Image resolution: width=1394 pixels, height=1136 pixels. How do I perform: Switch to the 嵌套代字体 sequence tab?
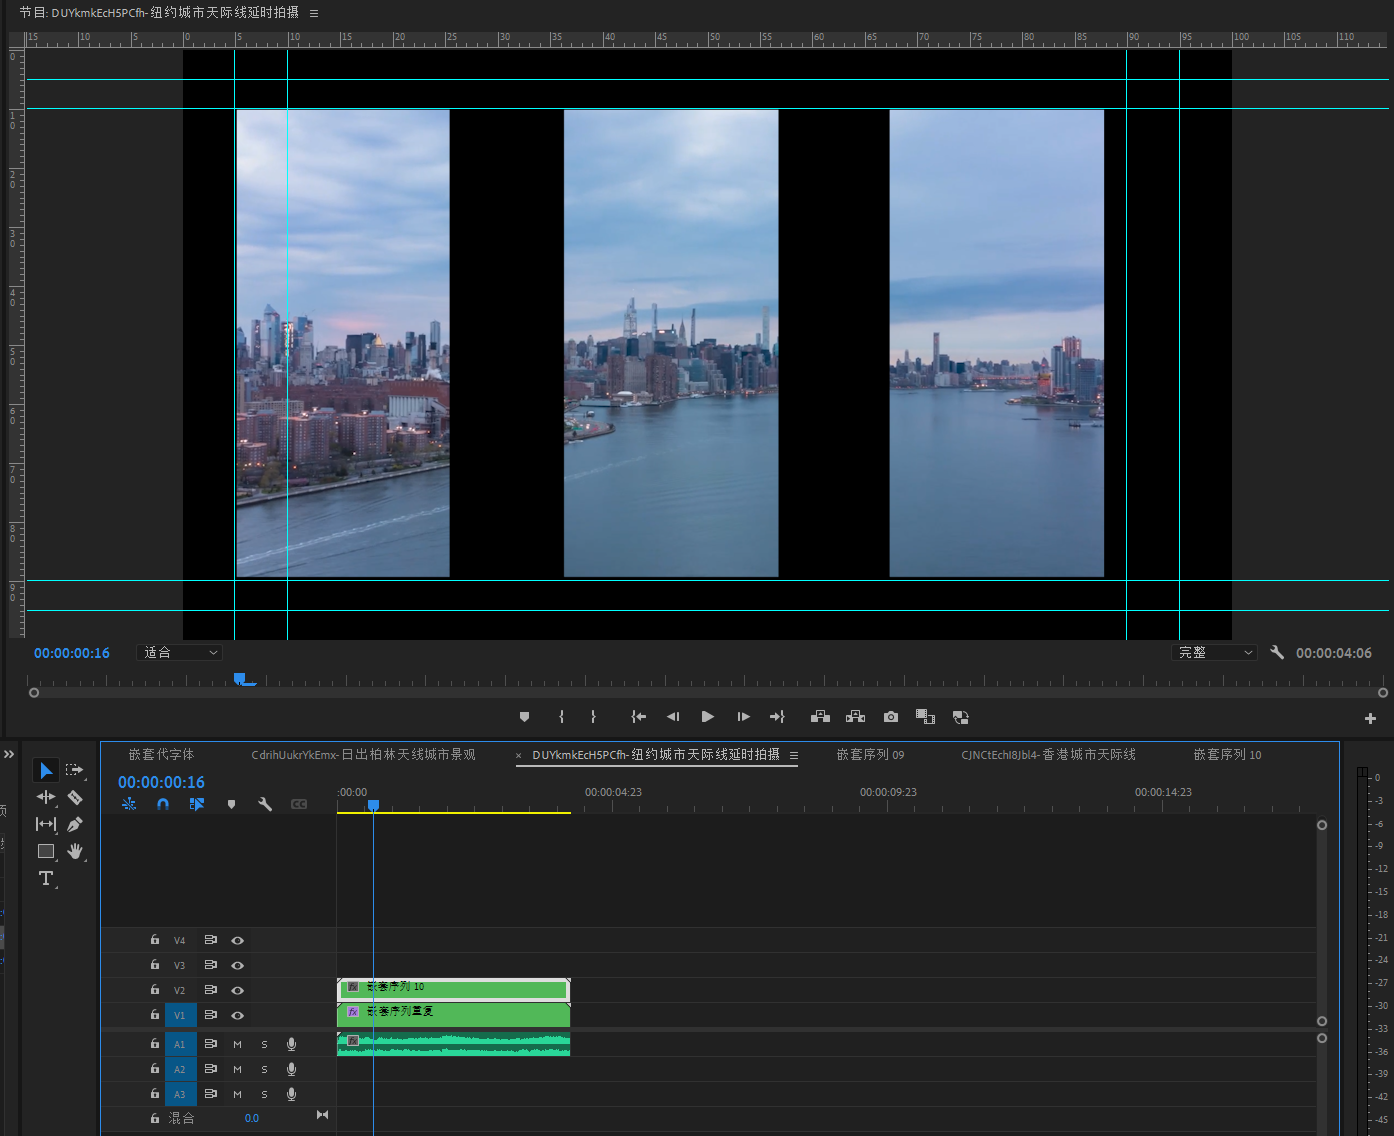pyautogui.click(x=161, y=755)
